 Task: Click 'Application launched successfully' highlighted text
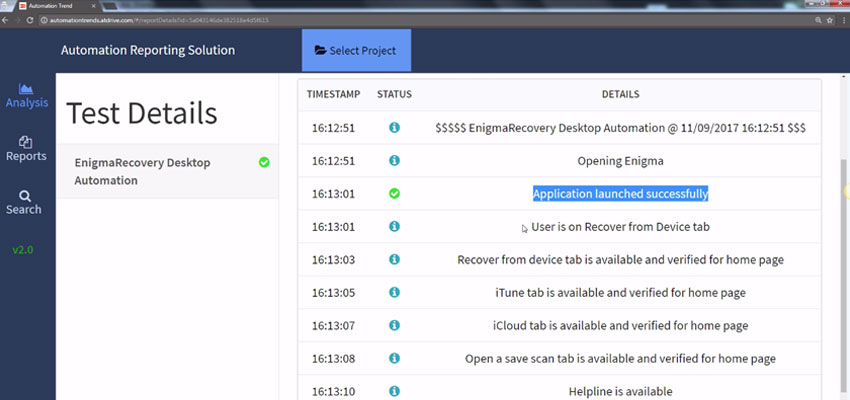620,193
